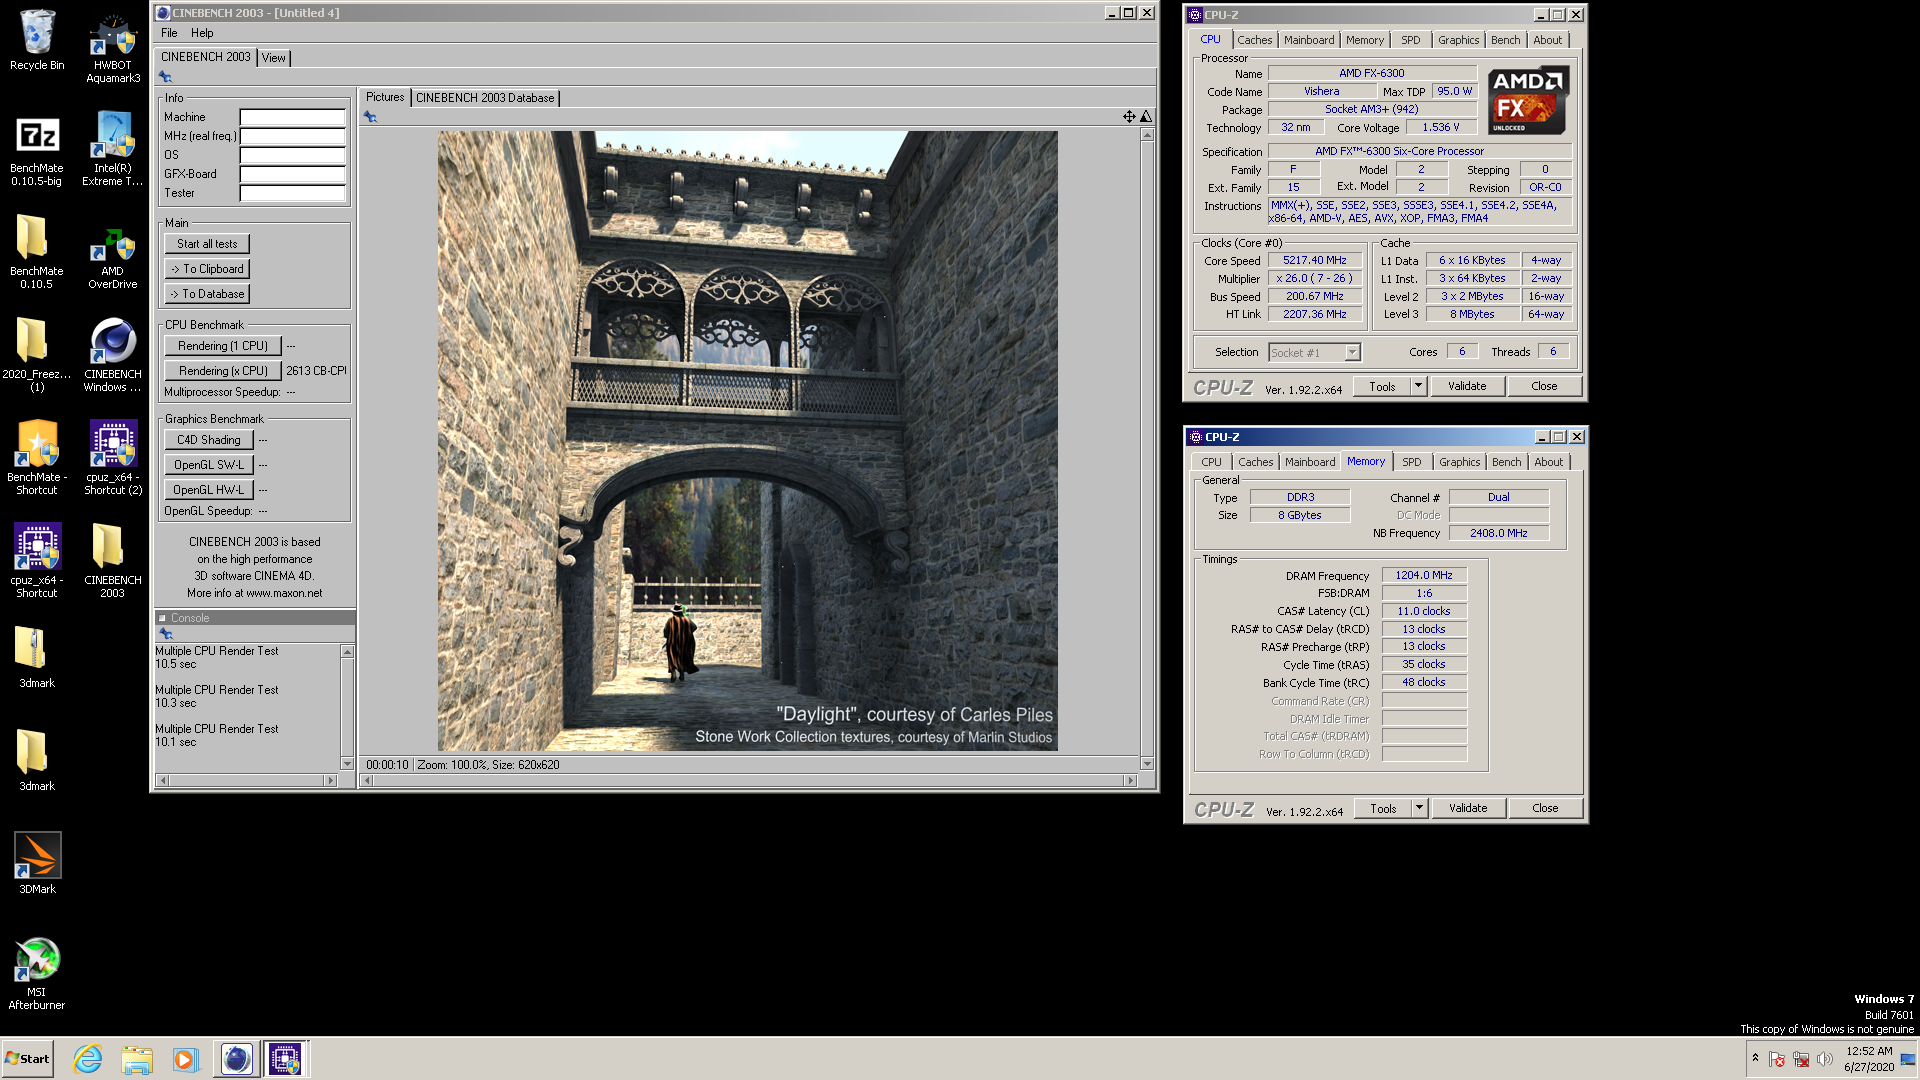The image size is (1920, 1080).
Task: Open cpuz_x64 - Shortcut (2) icon
Action: coord(113,458)
